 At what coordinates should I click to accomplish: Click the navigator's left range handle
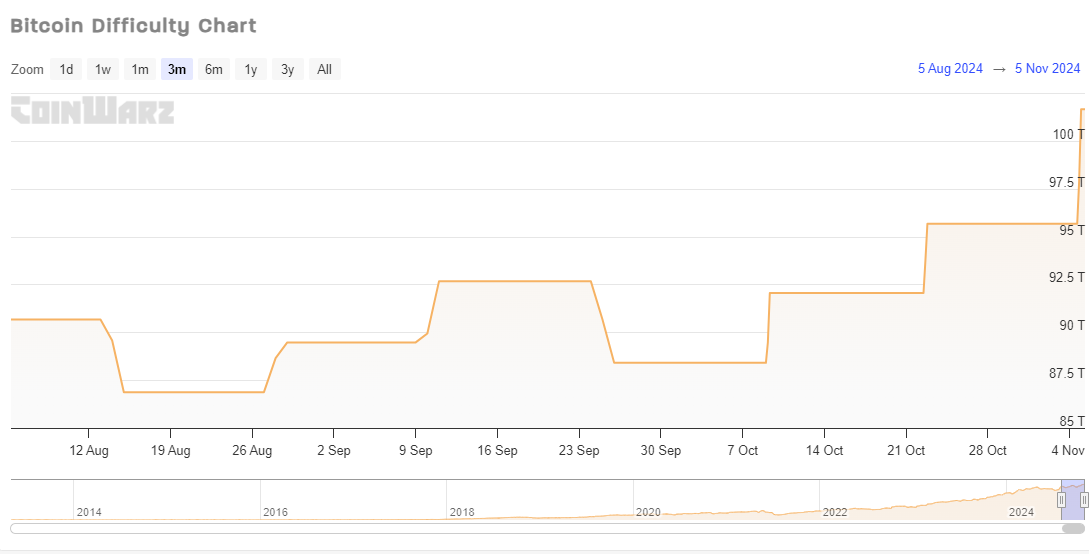pos(1061,500)
